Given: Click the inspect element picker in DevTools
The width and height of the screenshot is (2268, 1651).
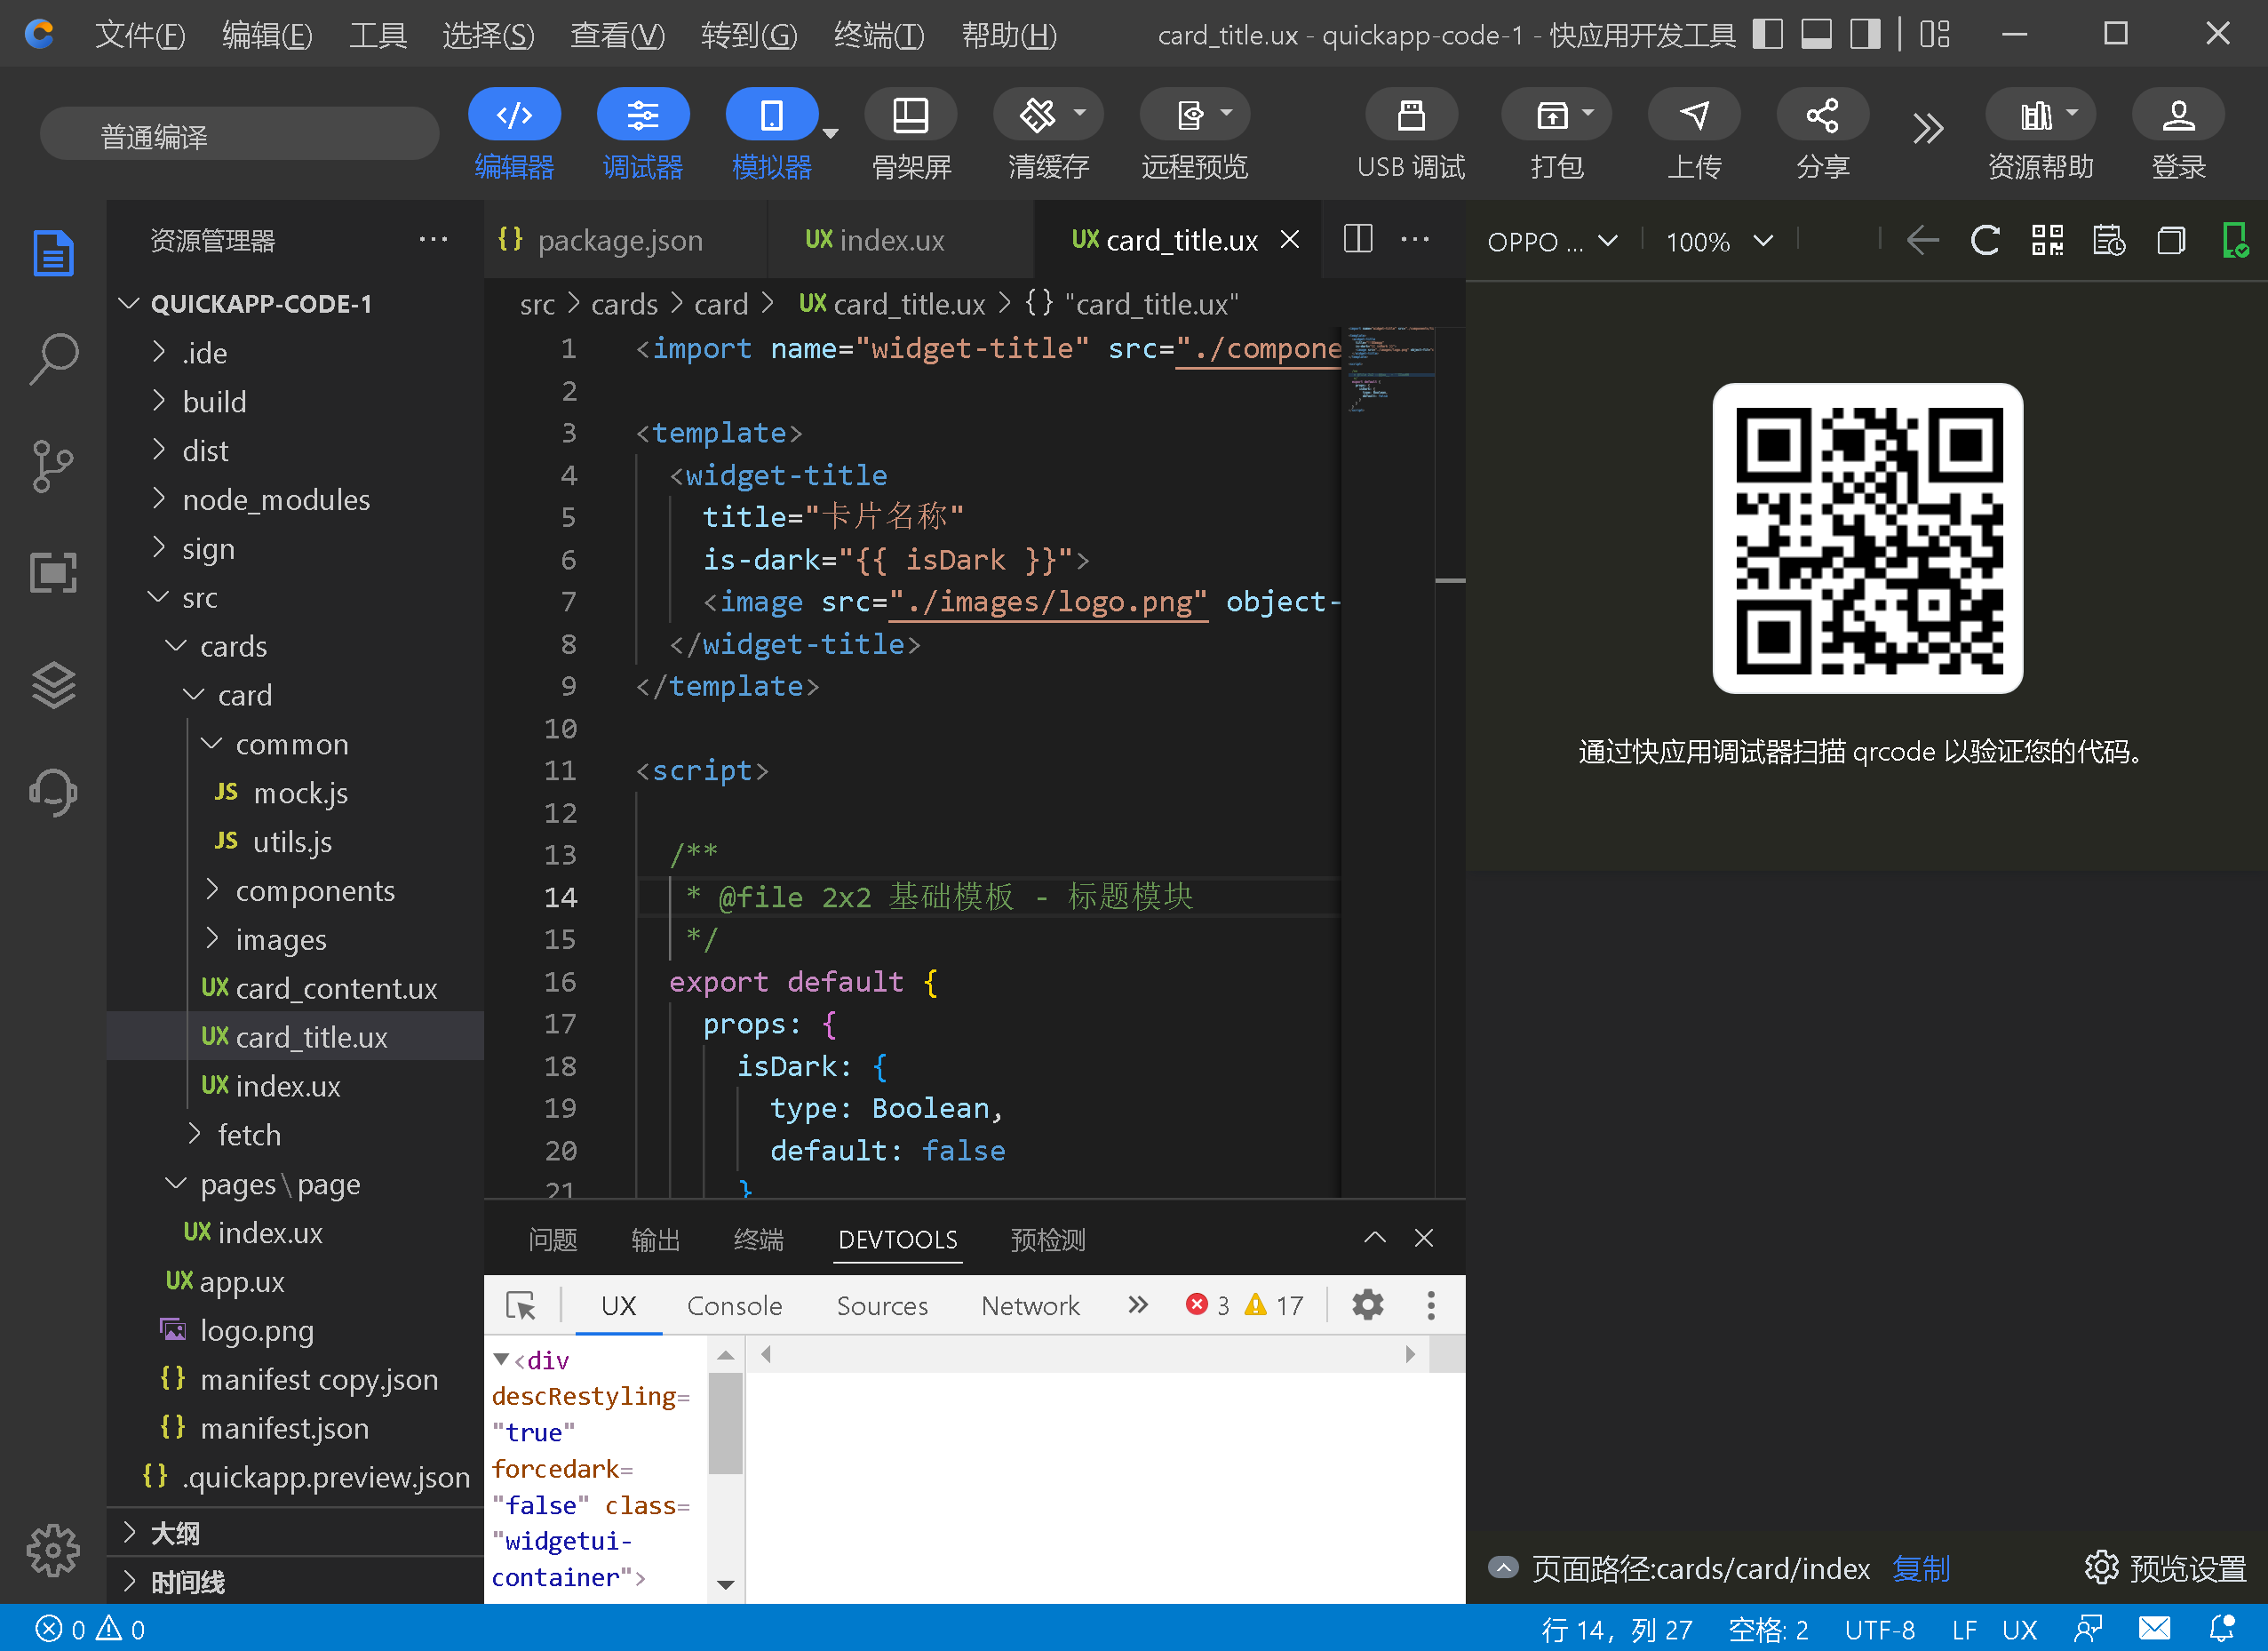Looking at the screenshot, I should click(521, 1306).
